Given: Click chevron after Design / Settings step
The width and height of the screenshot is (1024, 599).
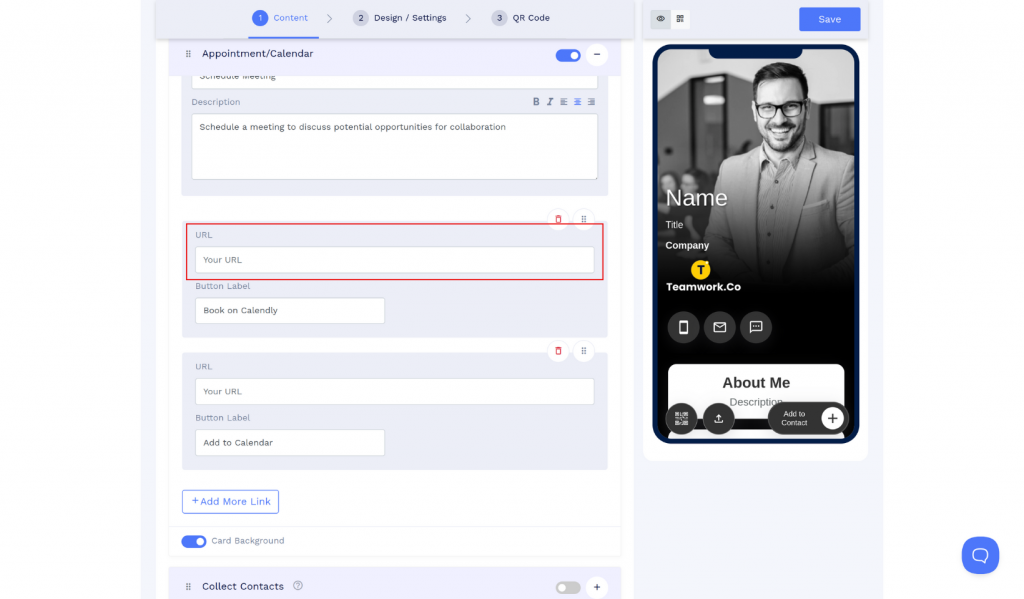Looking at the screenshot, I should [x=468, y=19].
